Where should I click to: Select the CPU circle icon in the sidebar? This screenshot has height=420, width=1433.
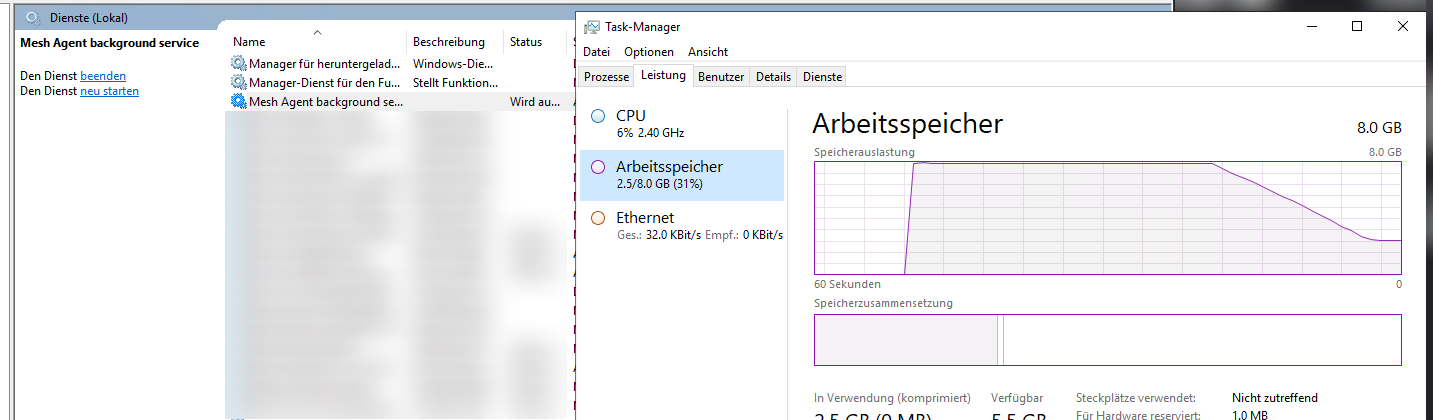point(598,117)
